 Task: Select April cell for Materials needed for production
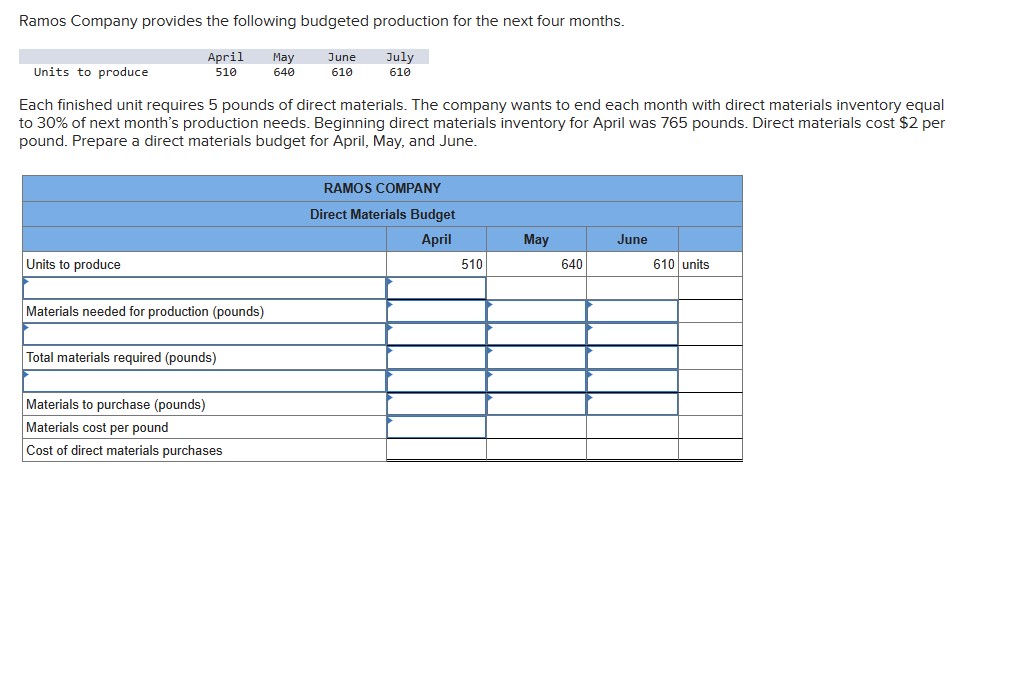(x=437, y=311)
